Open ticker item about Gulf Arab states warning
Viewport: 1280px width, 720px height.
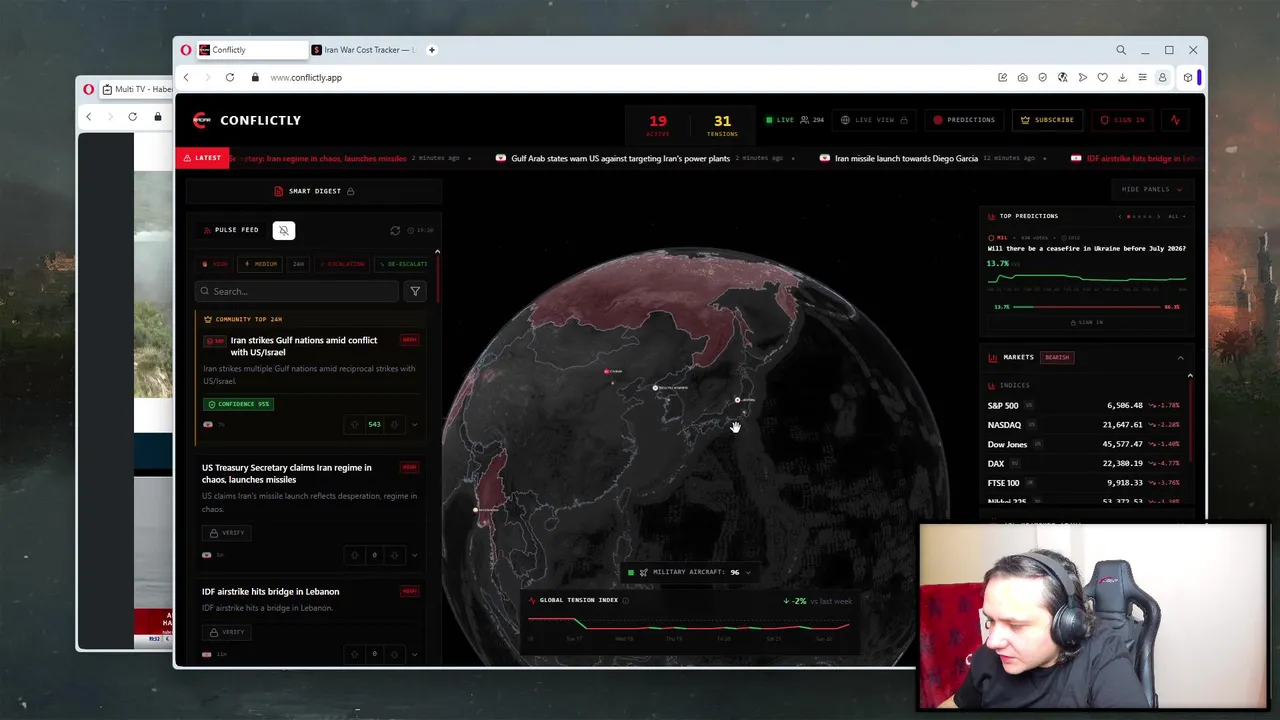click(x=620, y=158)
